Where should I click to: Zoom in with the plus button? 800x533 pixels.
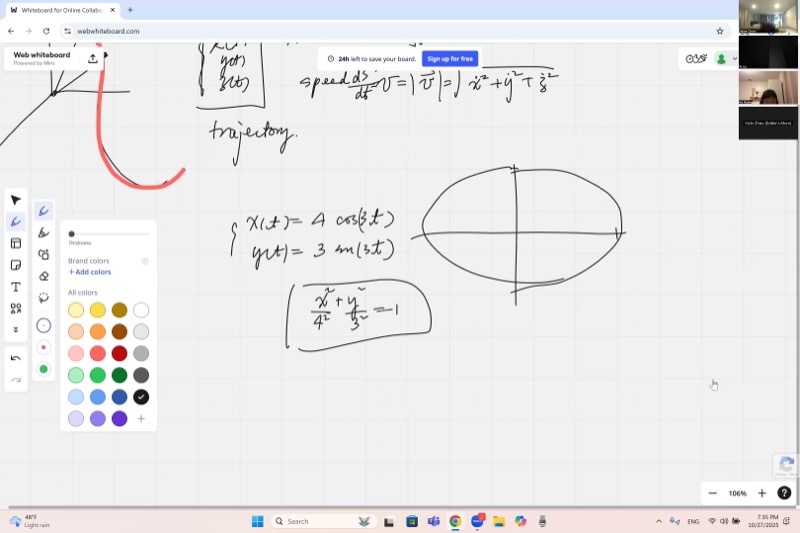[761, 493]
